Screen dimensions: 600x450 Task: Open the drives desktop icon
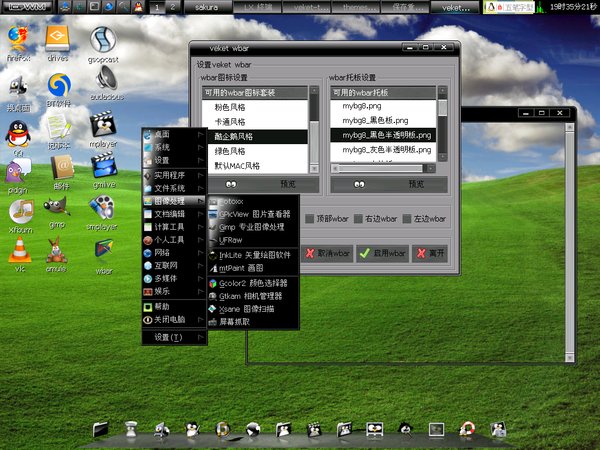click(x=58, y=41)
